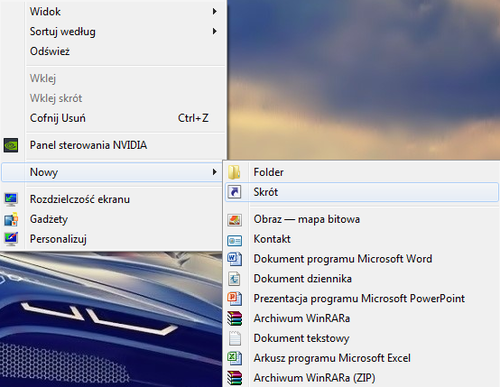Screen dimensions: 500x387
Task: Create Prezentacja programu Microsoft PowerPoint
Action: click(x=362, y=299)
